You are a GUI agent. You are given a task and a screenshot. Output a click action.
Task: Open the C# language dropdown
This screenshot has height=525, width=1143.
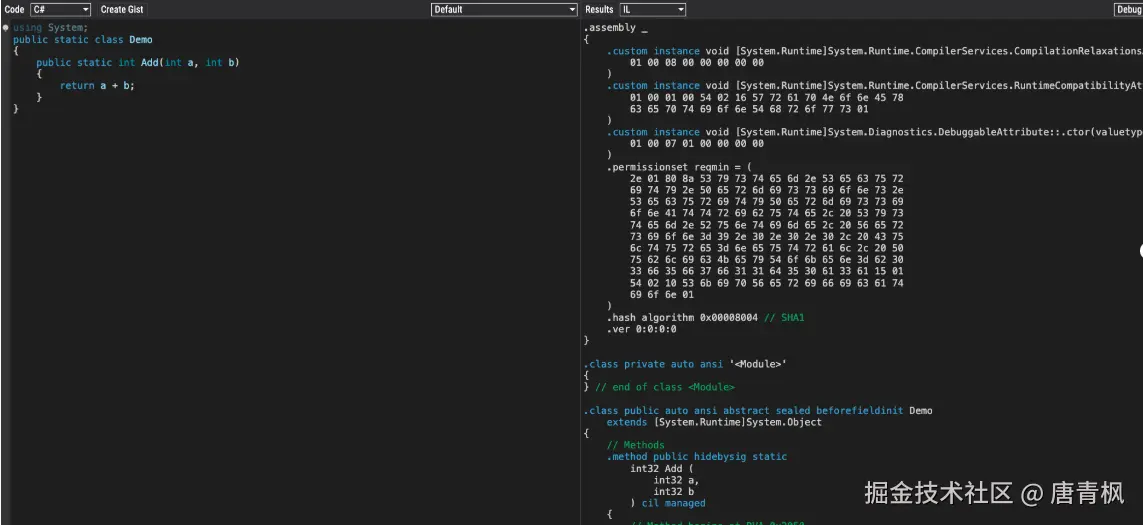pyautogui.click(x=60, y=9)
